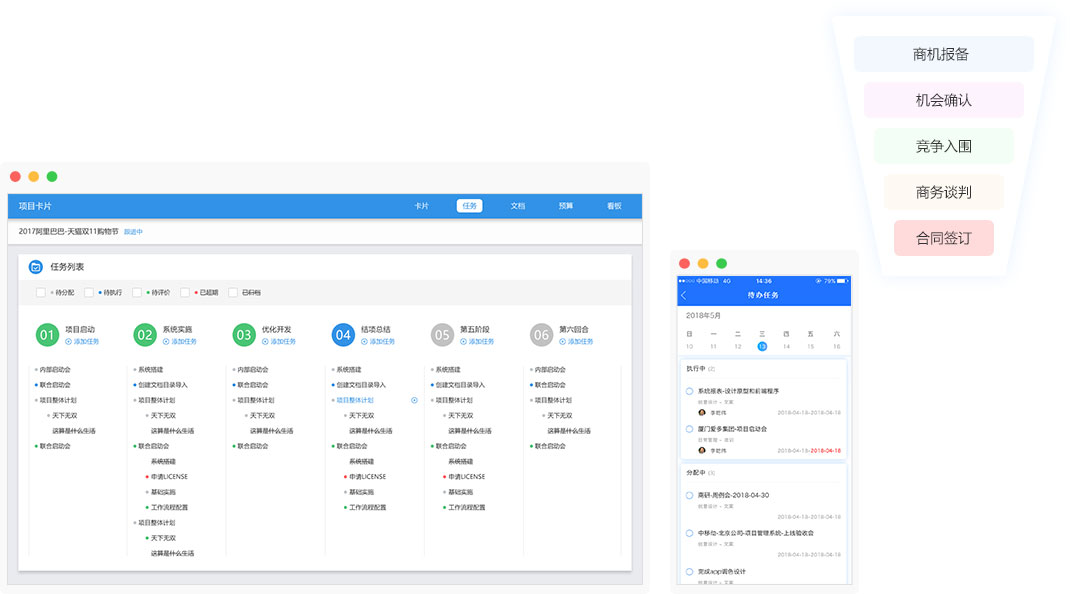Viewport: 1070px width, 594px height.
Task: Click the gray 06 stage circle
Action: pyautogui.click(x=541, y=335)
